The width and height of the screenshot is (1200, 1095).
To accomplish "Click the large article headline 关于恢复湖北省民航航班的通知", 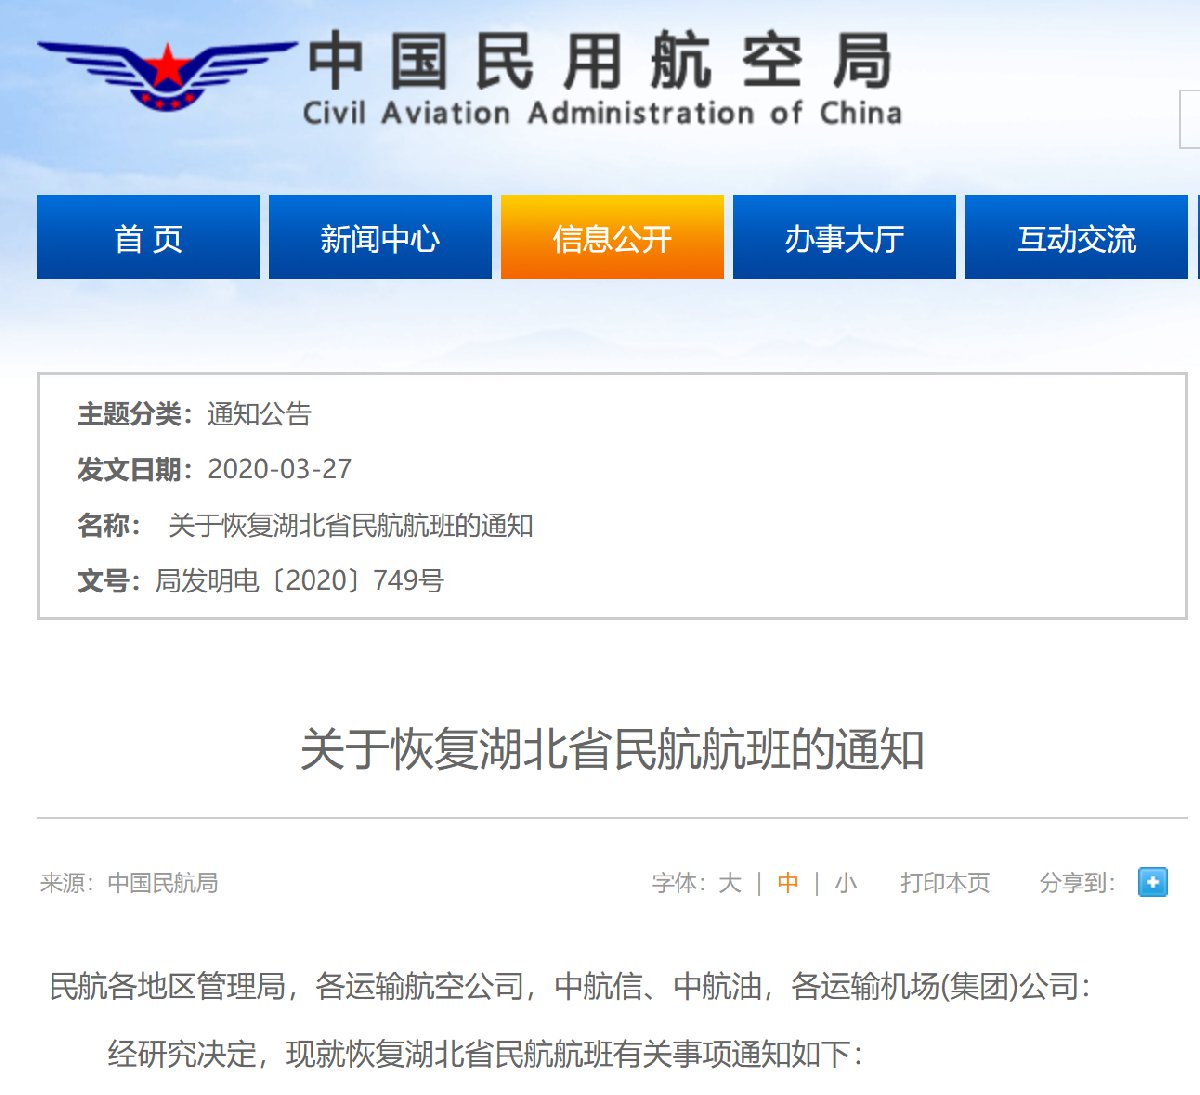I will pyautogui.click(x=612, y=750).
